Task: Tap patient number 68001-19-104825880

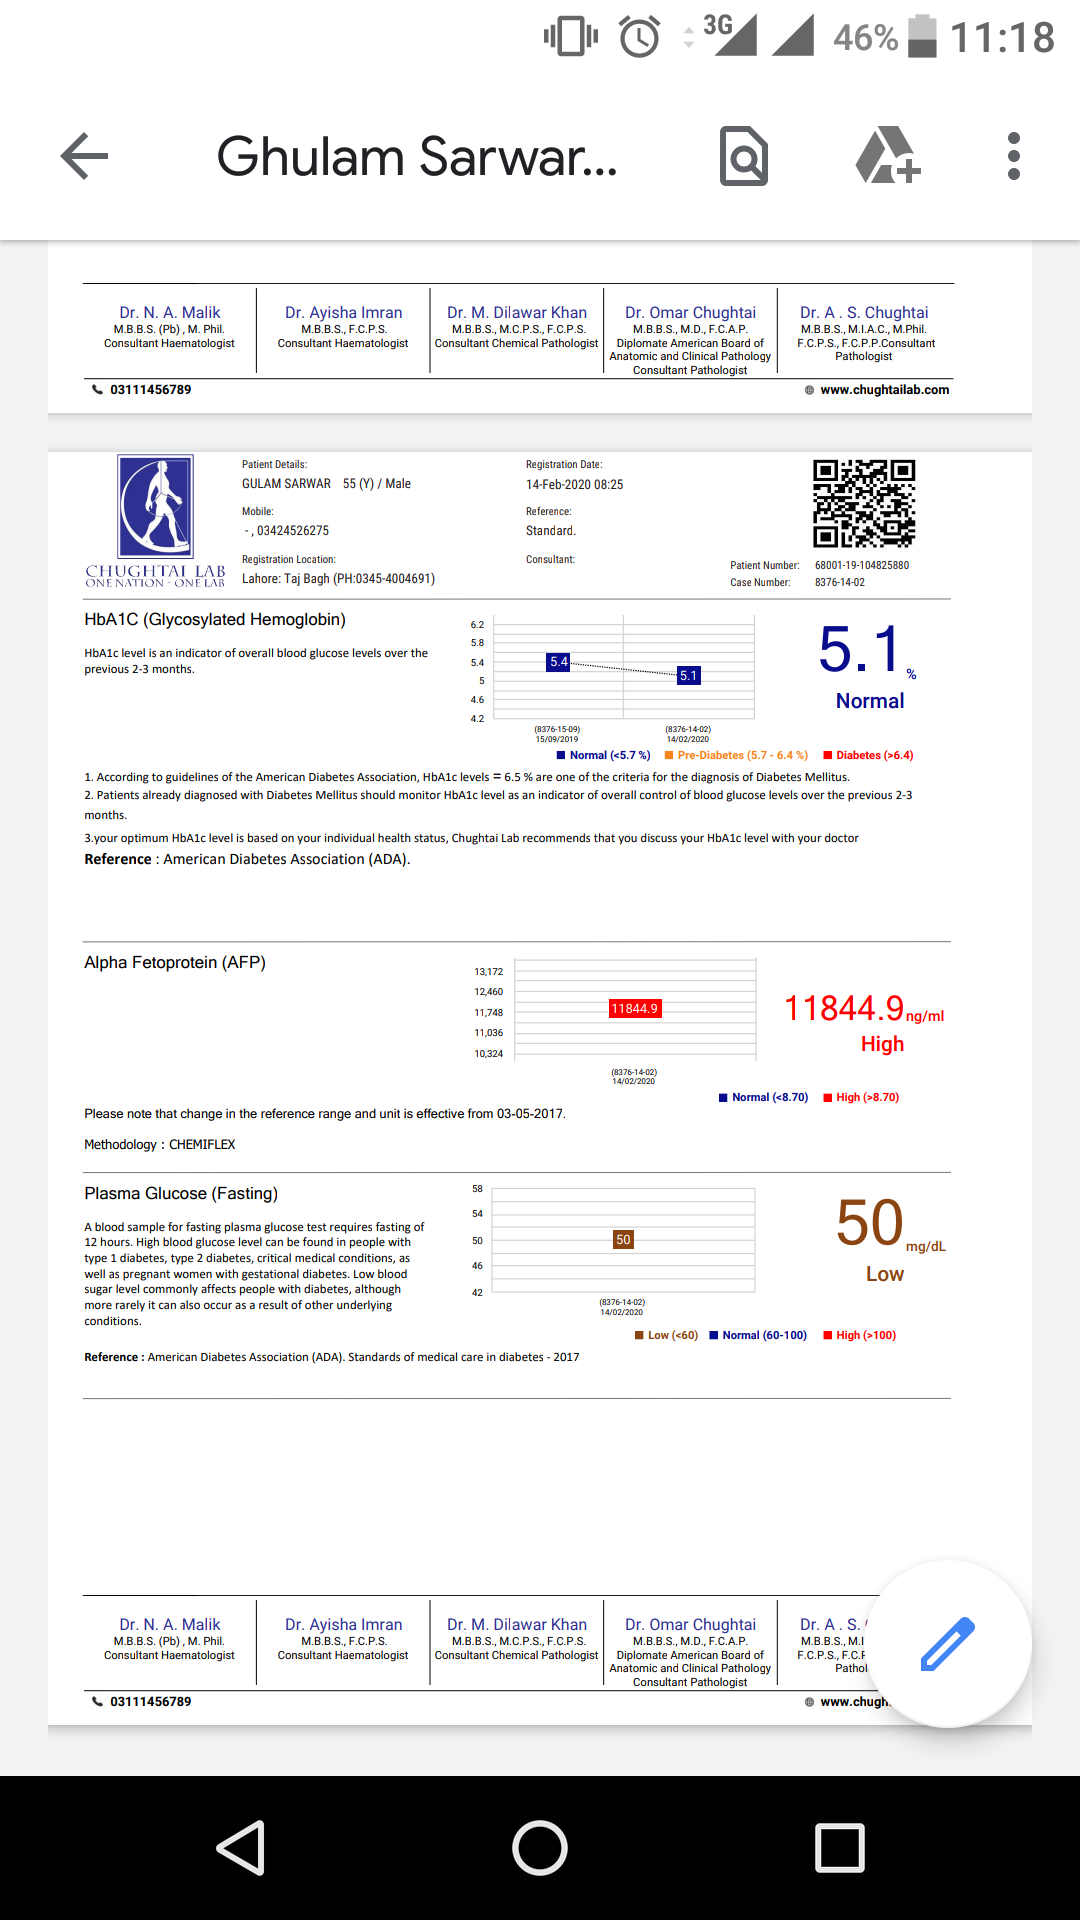Action: click(x=862, y=566)
